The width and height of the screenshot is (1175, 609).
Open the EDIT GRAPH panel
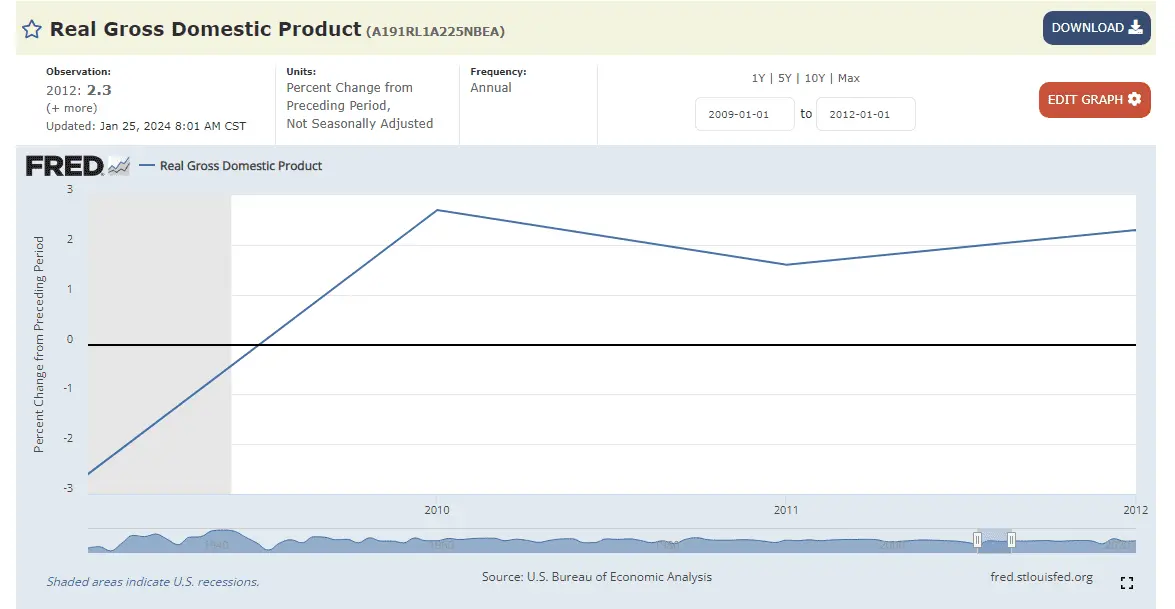point(1094,100)
